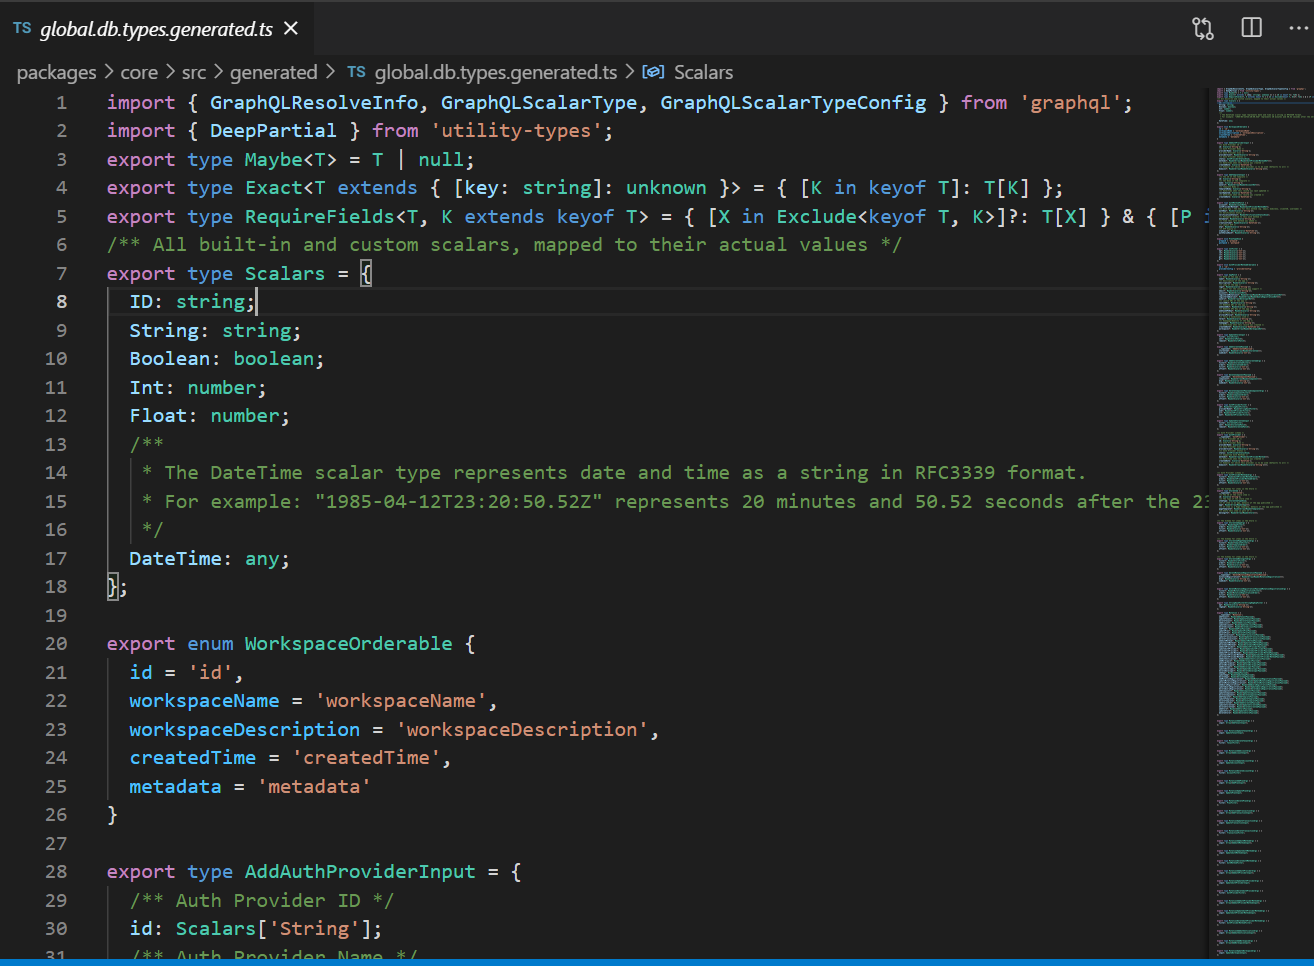The height and width of the screenshot is (966, 1314).
Task: Split the editor to the right
Action: click(1251, 28)
